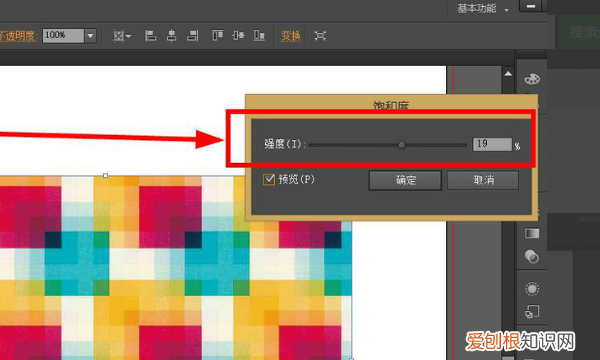
Task: Click the isolate selected object icon
Action: click(320, 36)
